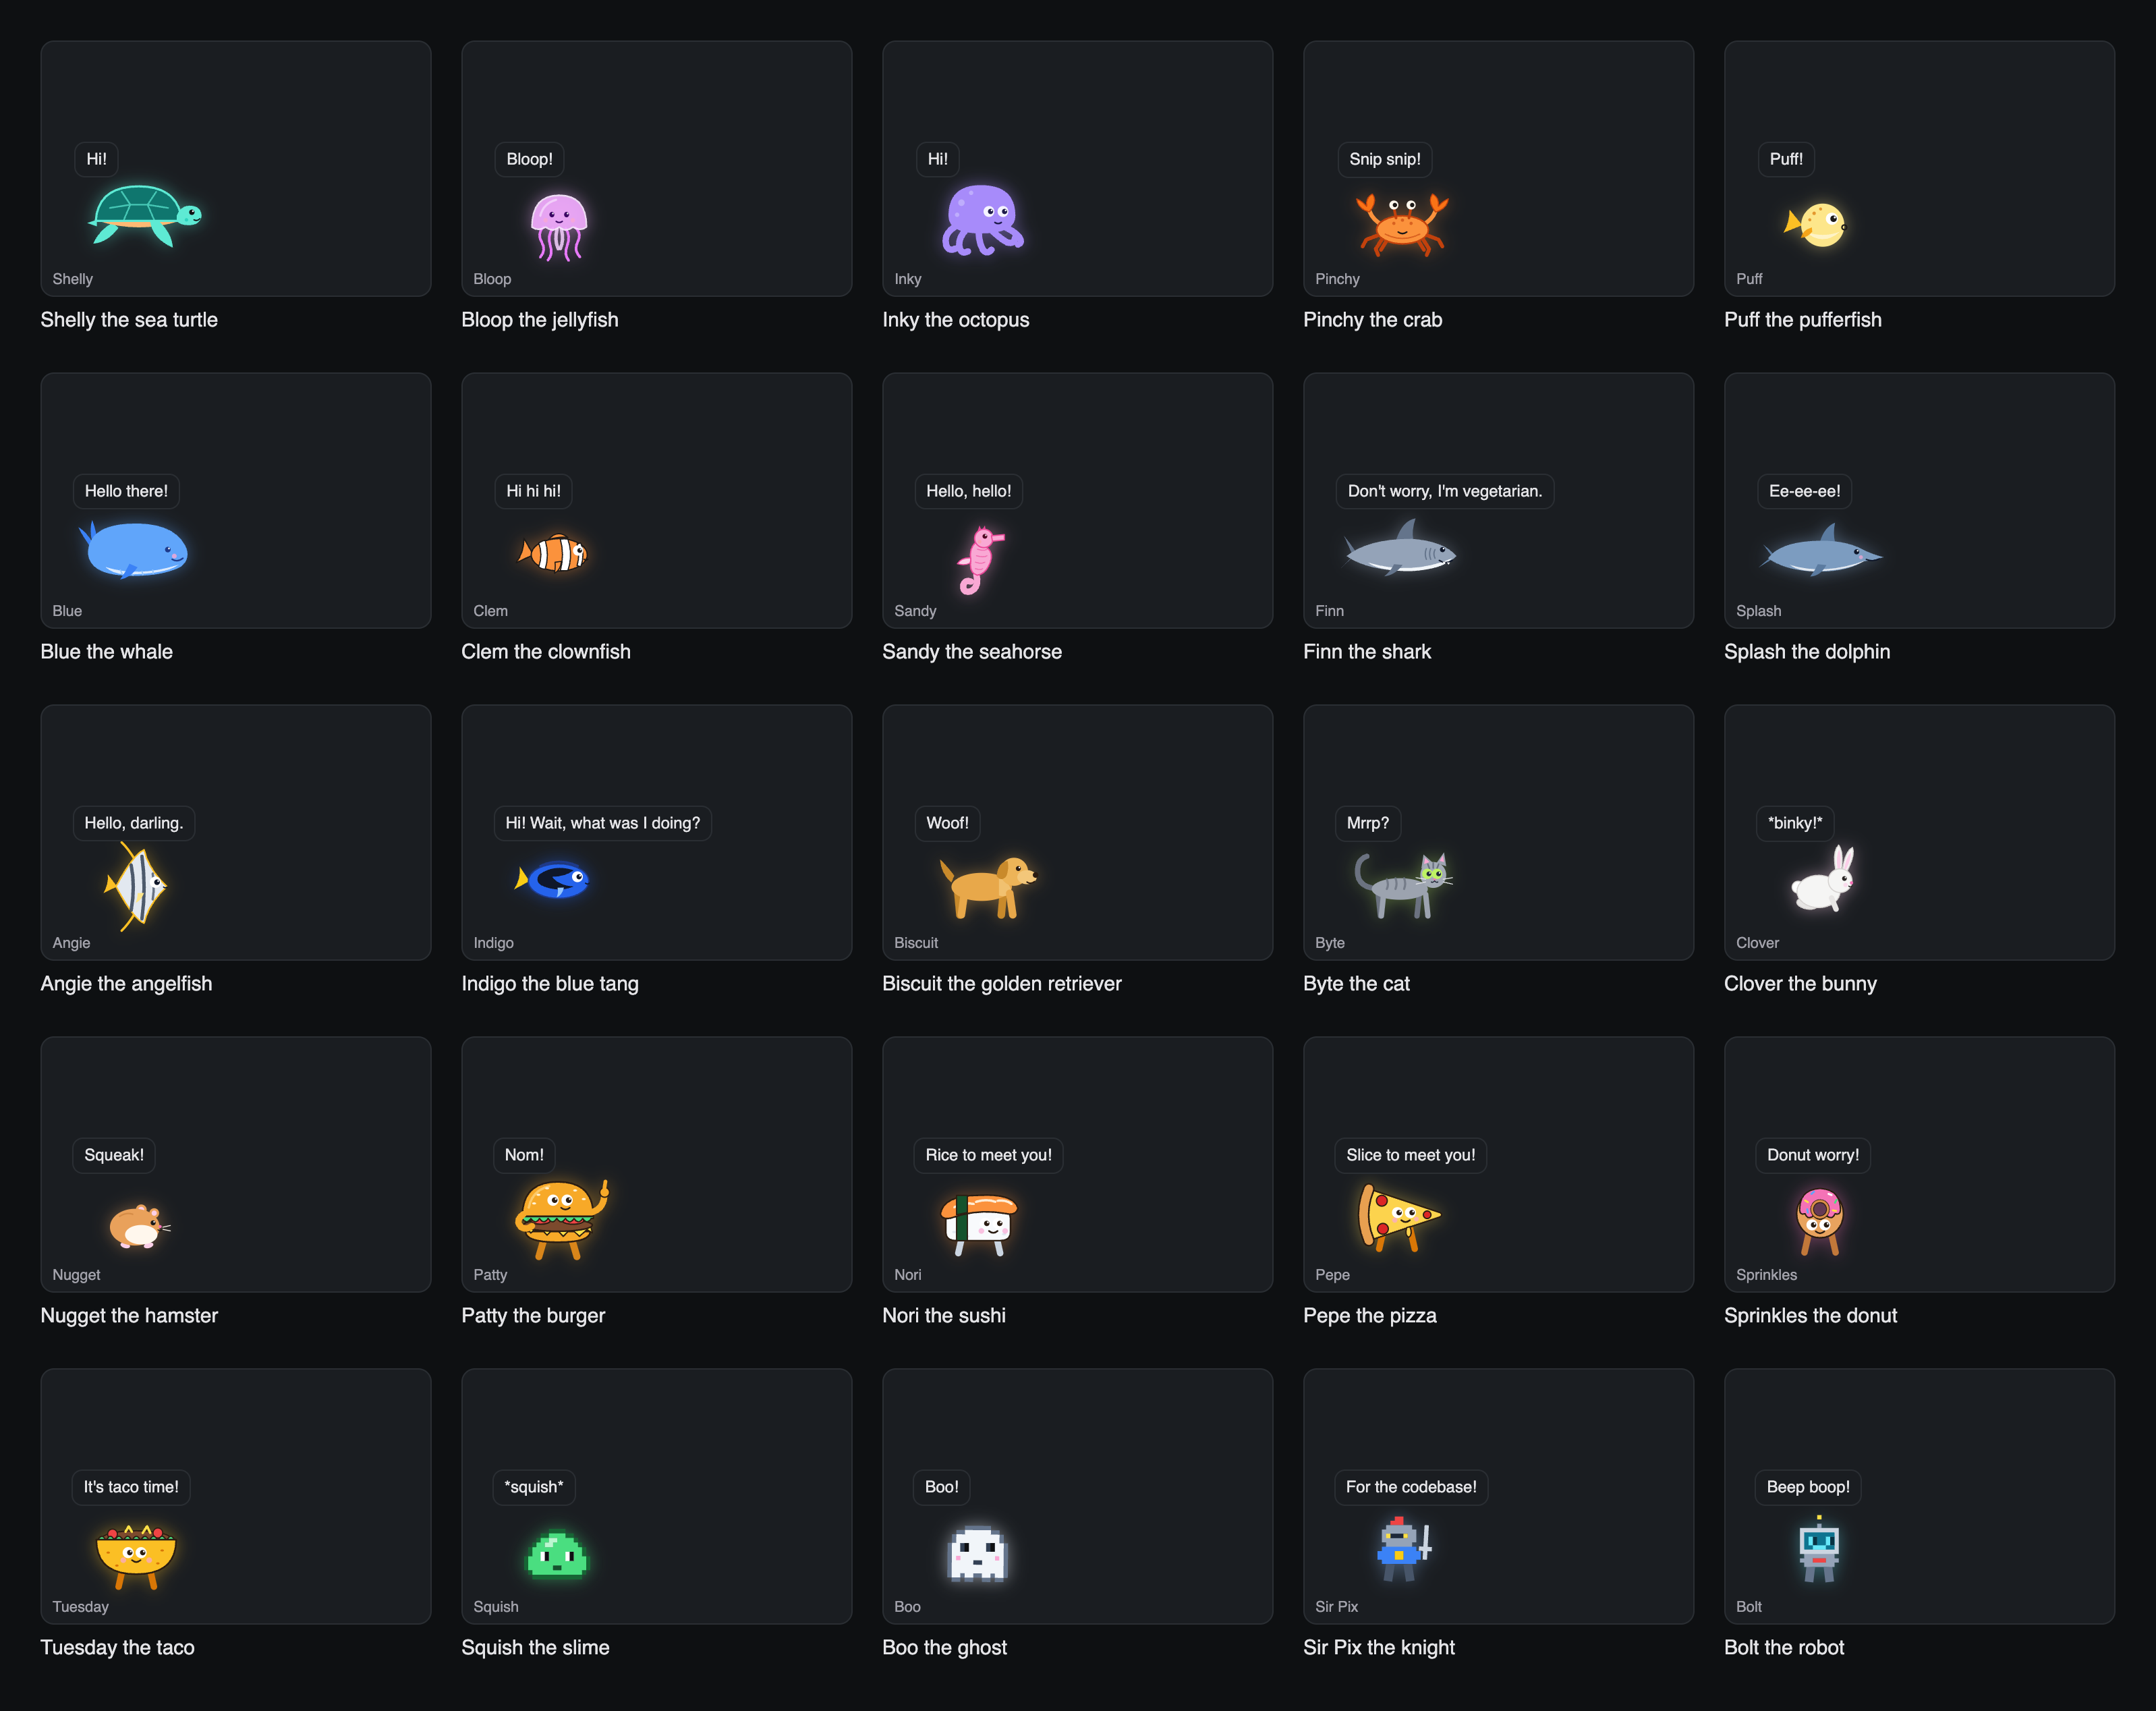The height and width of the screenshot is (1711, 2156).
Task: Click the 'For the codebase!' bubble
Action: [1411, 1487]
